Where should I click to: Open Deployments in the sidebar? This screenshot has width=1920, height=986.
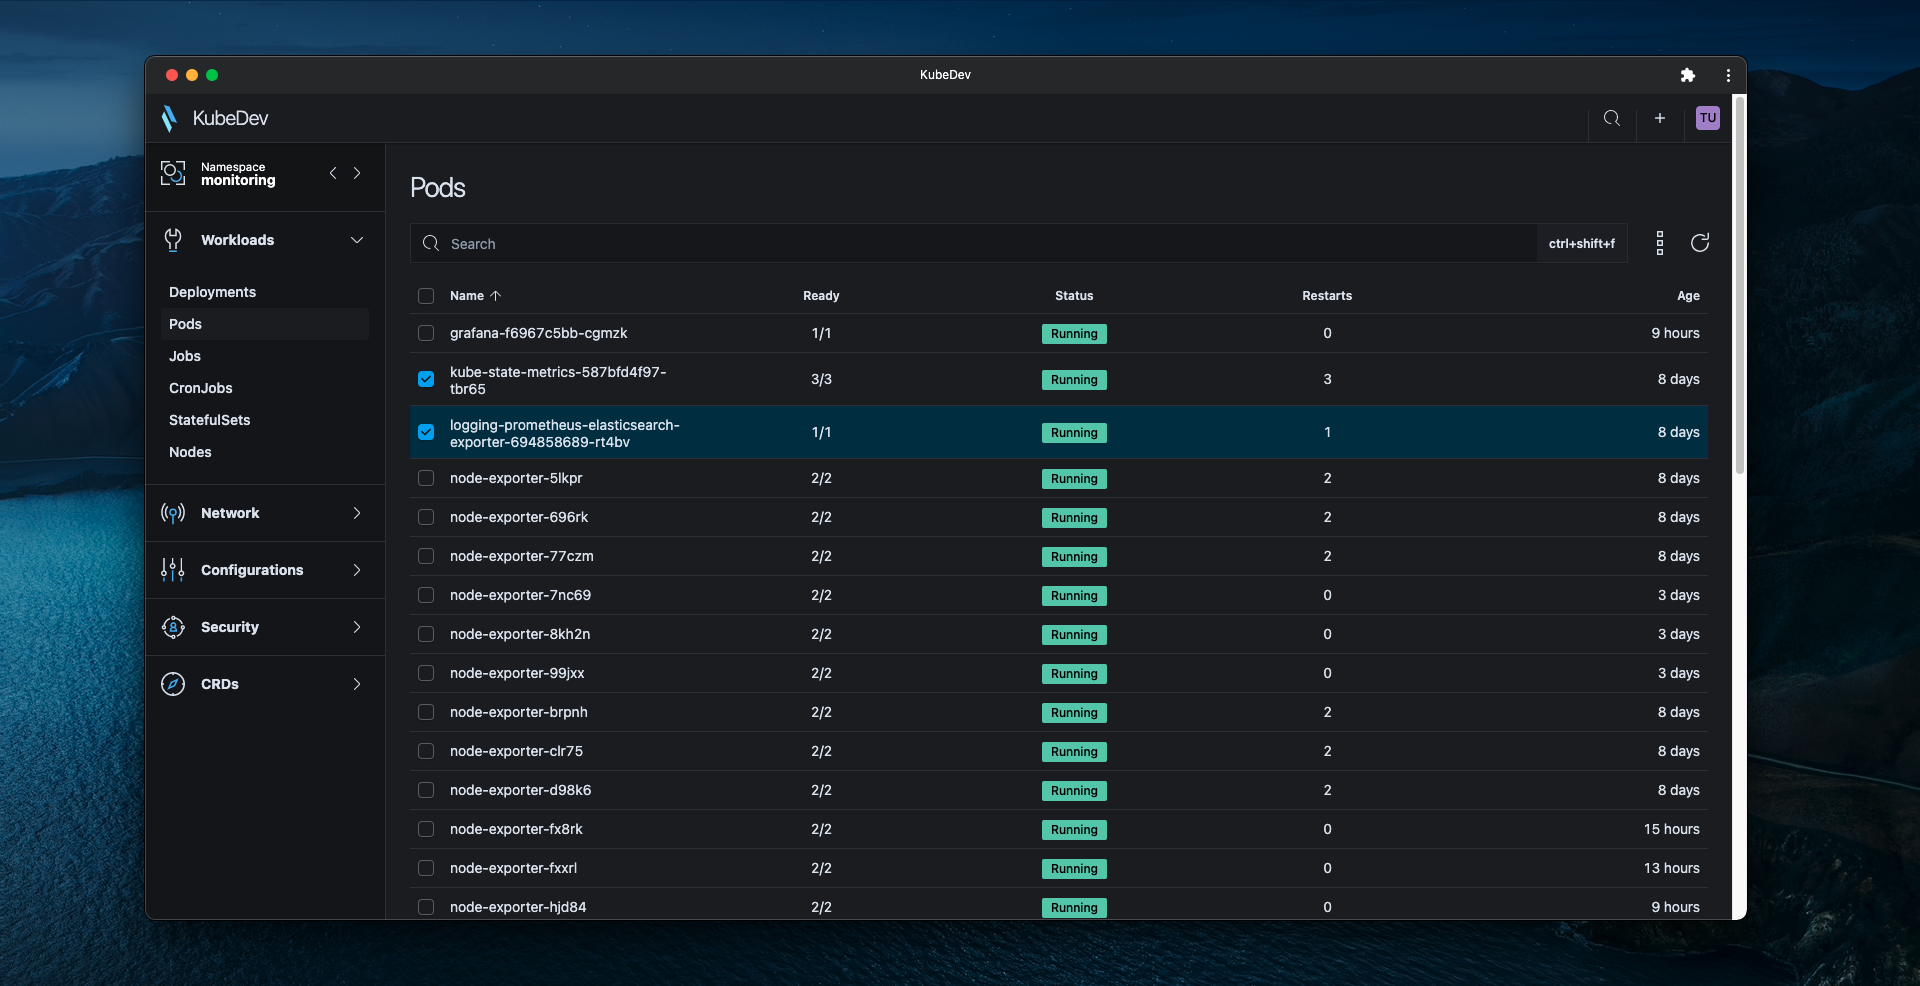pos(212,292)
